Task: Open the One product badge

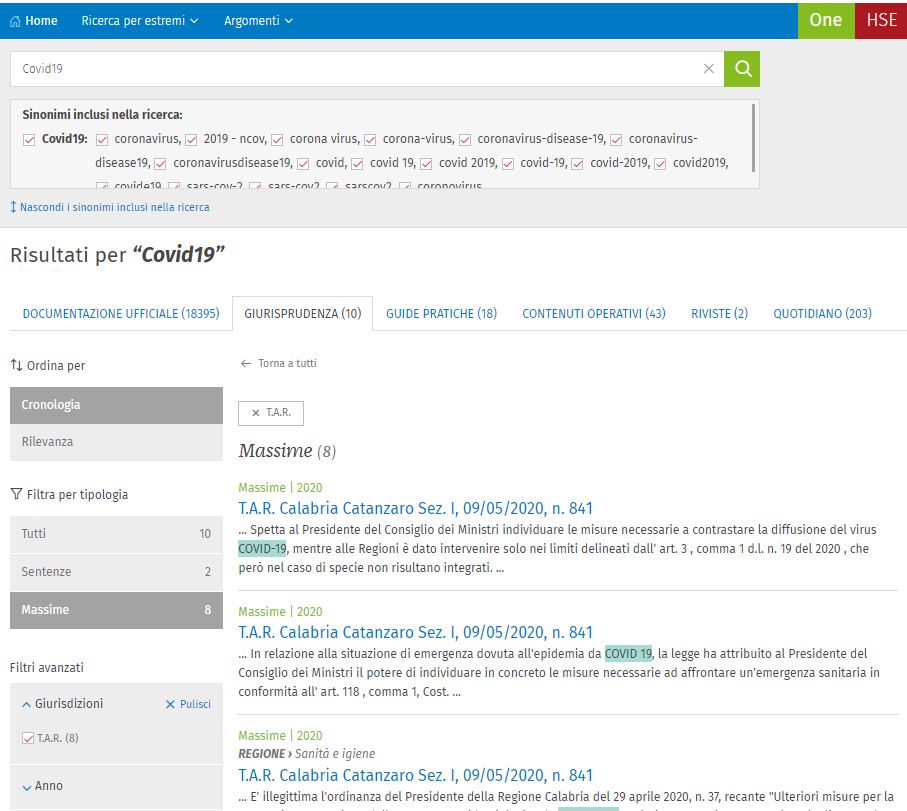Action: (x=825, y=20)
